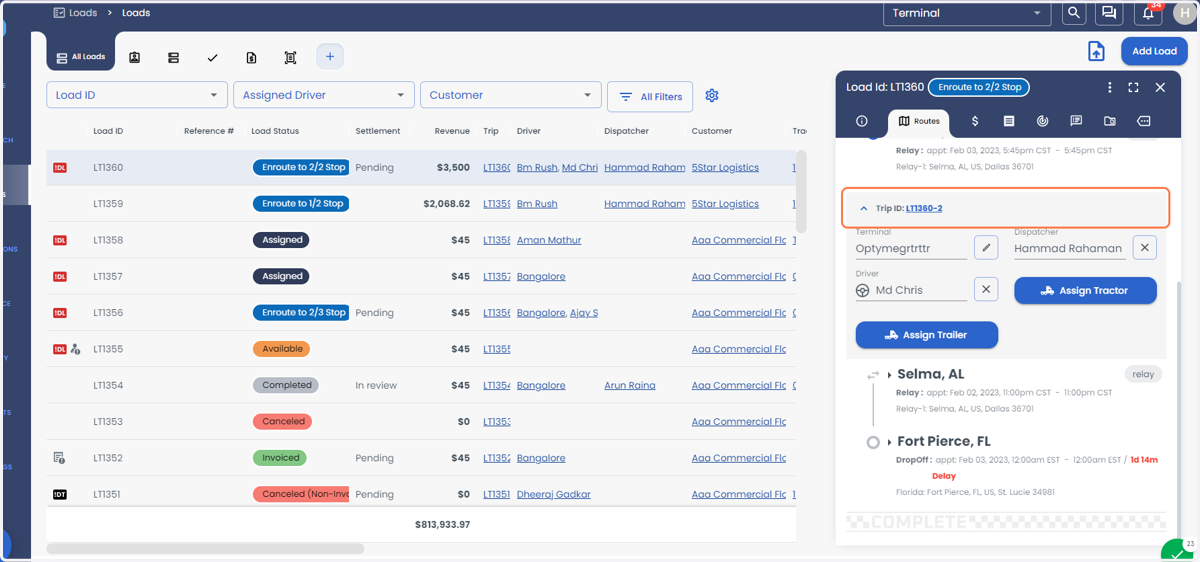1200x562 pixels.
Task: Open the chat messages icon
Action: click(1108, 13)
